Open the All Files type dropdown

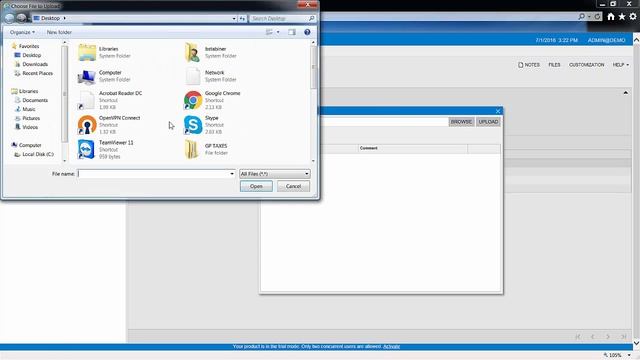point(274,174)
